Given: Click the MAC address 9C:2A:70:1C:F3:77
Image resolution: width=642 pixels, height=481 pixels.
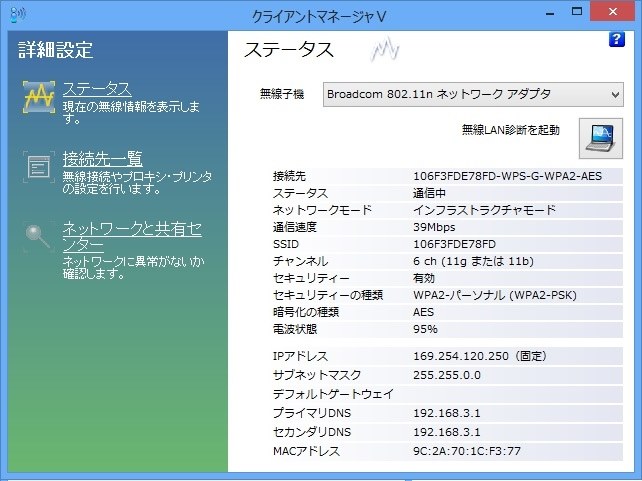Looking at the screenshot, I should click(x=467, y=451).
